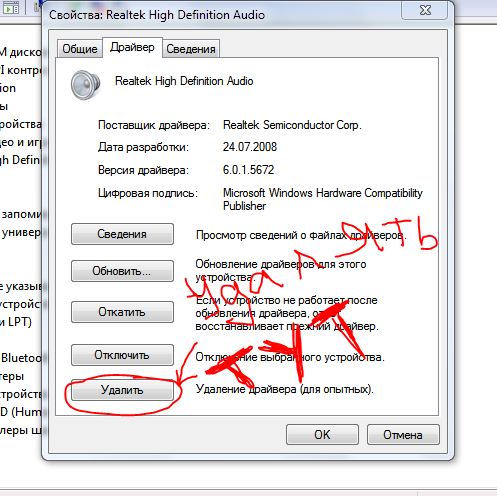Select the driver version 6.0.1.5672 text
Image resolution: width=497 pixels, height=496 pixels.
[x=248, y=170]
